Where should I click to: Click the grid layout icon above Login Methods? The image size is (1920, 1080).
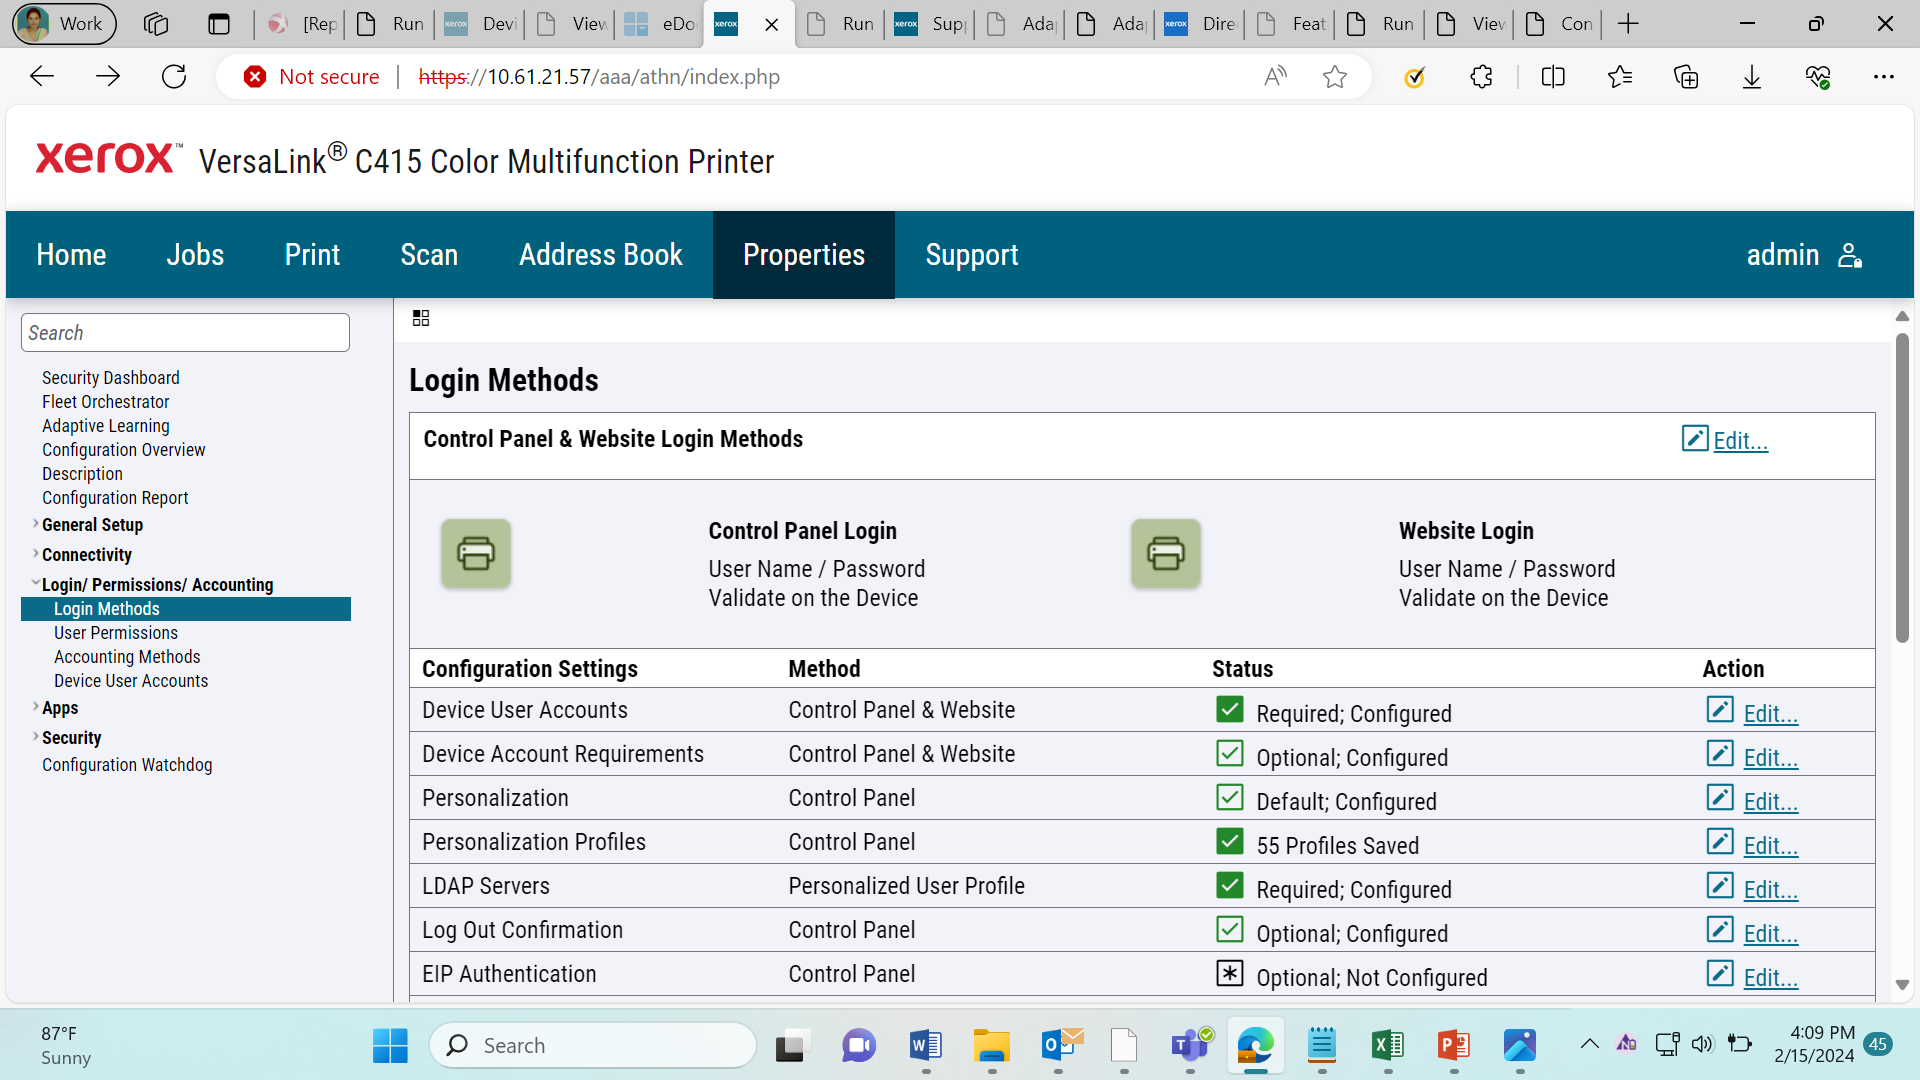click(x=421, y=318)
